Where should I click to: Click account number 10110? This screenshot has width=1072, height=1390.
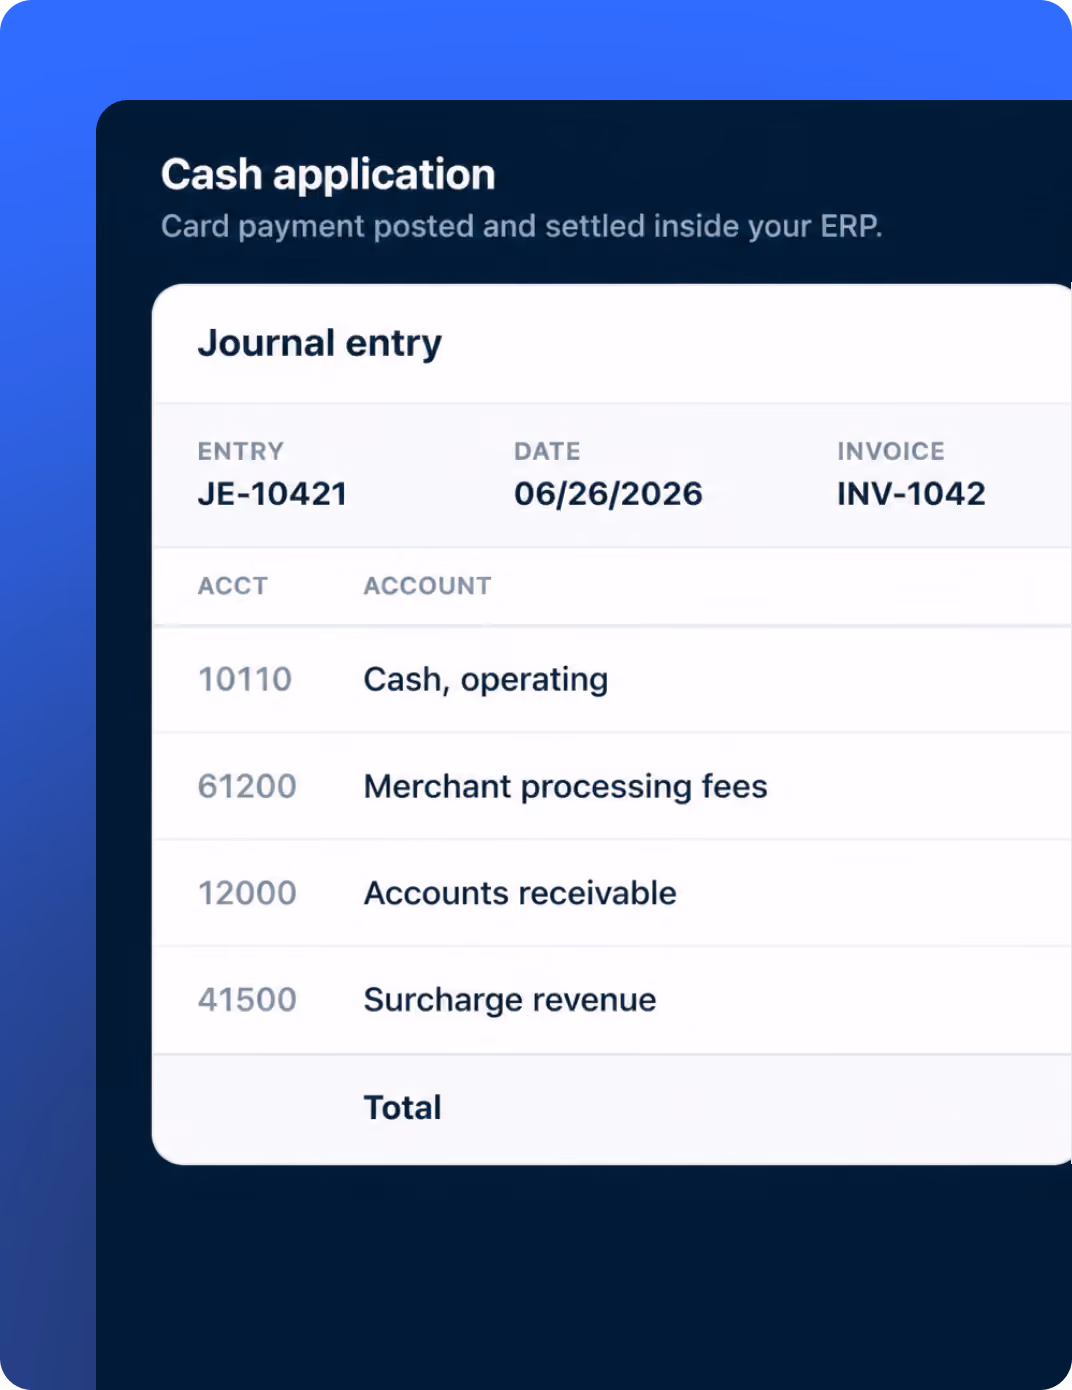(x=245, y=679)
